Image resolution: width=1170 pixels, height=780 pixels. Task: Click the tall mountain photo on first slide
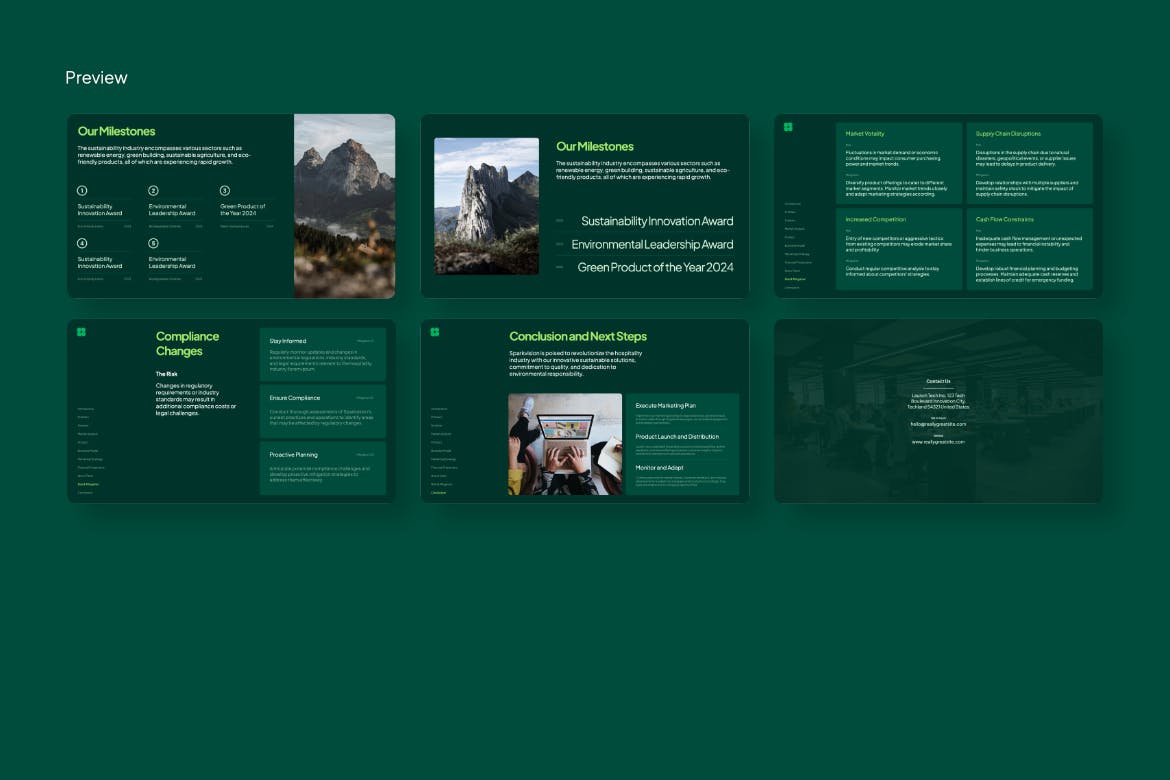[344, 206]
